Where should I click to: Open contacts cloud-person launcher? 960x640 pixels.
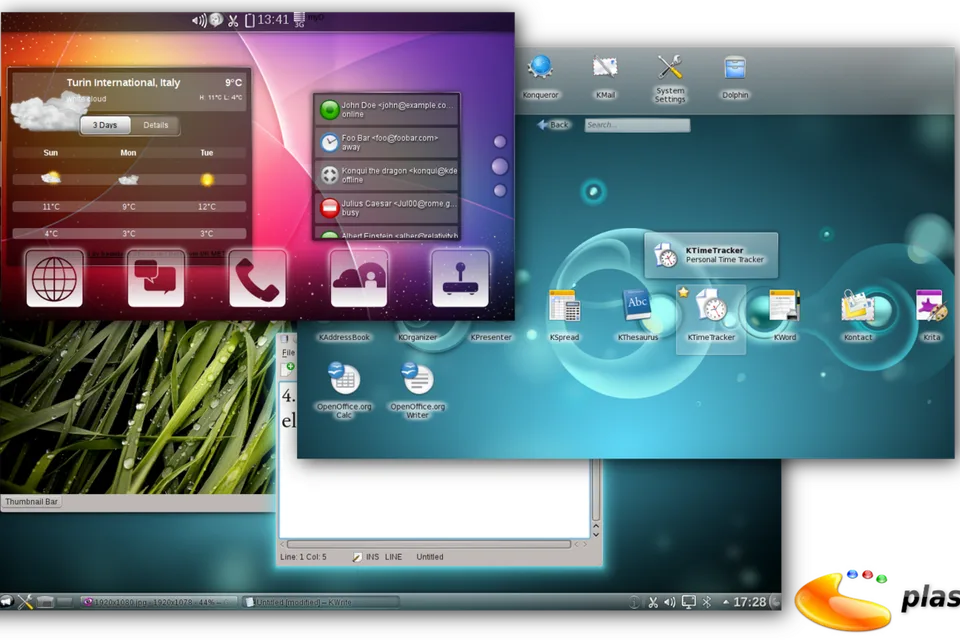tap(359, 279)
